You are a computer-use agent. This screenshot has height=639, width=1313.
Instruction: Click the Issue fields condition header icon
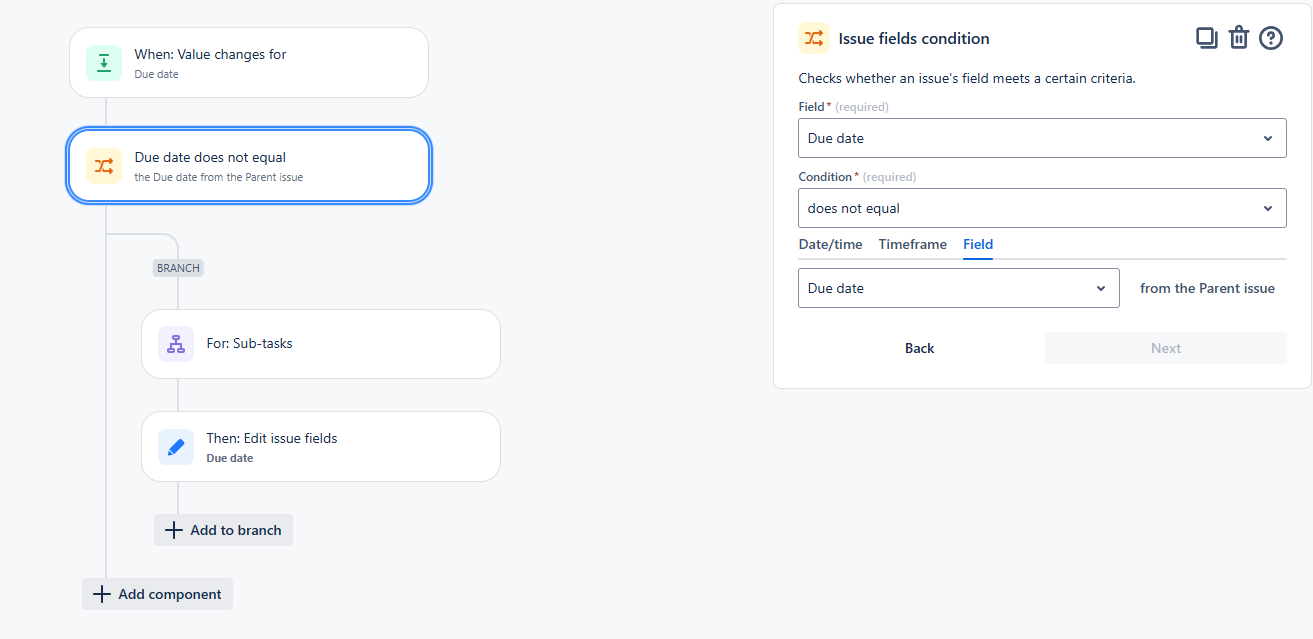point(814,38)
